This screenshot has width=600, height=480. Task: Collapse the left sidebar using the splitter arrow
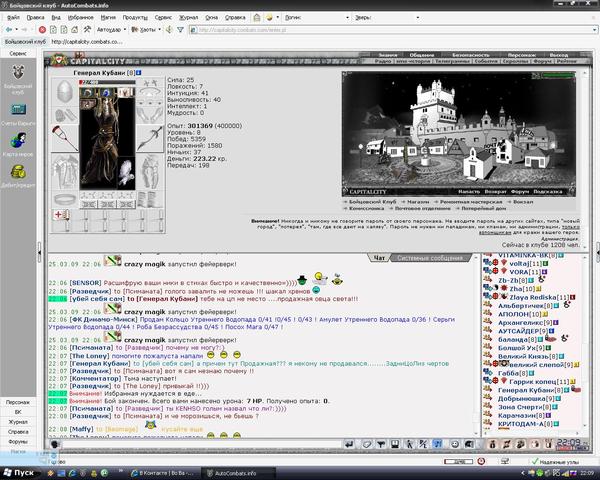39,252
